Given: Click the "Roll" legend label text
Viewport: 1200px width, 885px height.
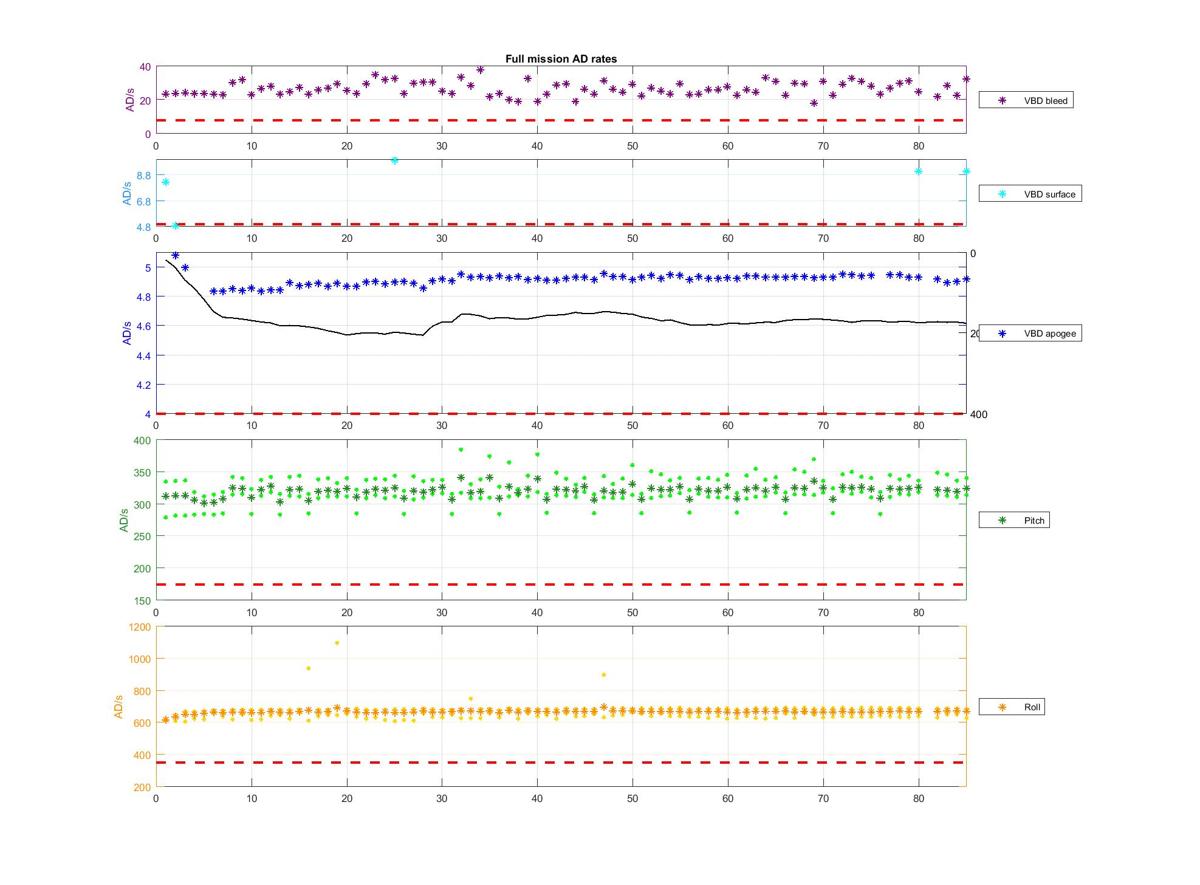Looking at the screenshot, I should click(x=1032, y=707).
